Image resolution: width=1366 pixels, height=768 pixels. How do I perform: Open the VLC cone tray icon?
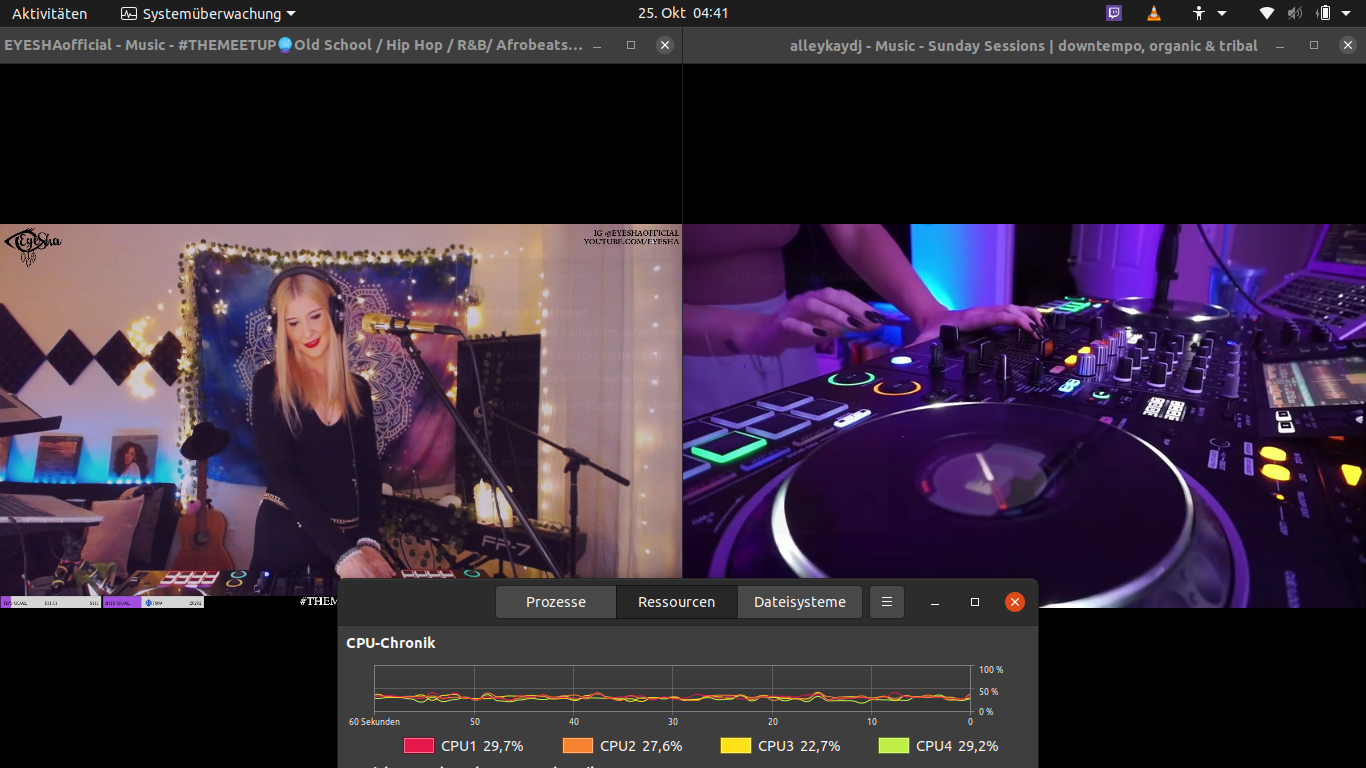1154,13
